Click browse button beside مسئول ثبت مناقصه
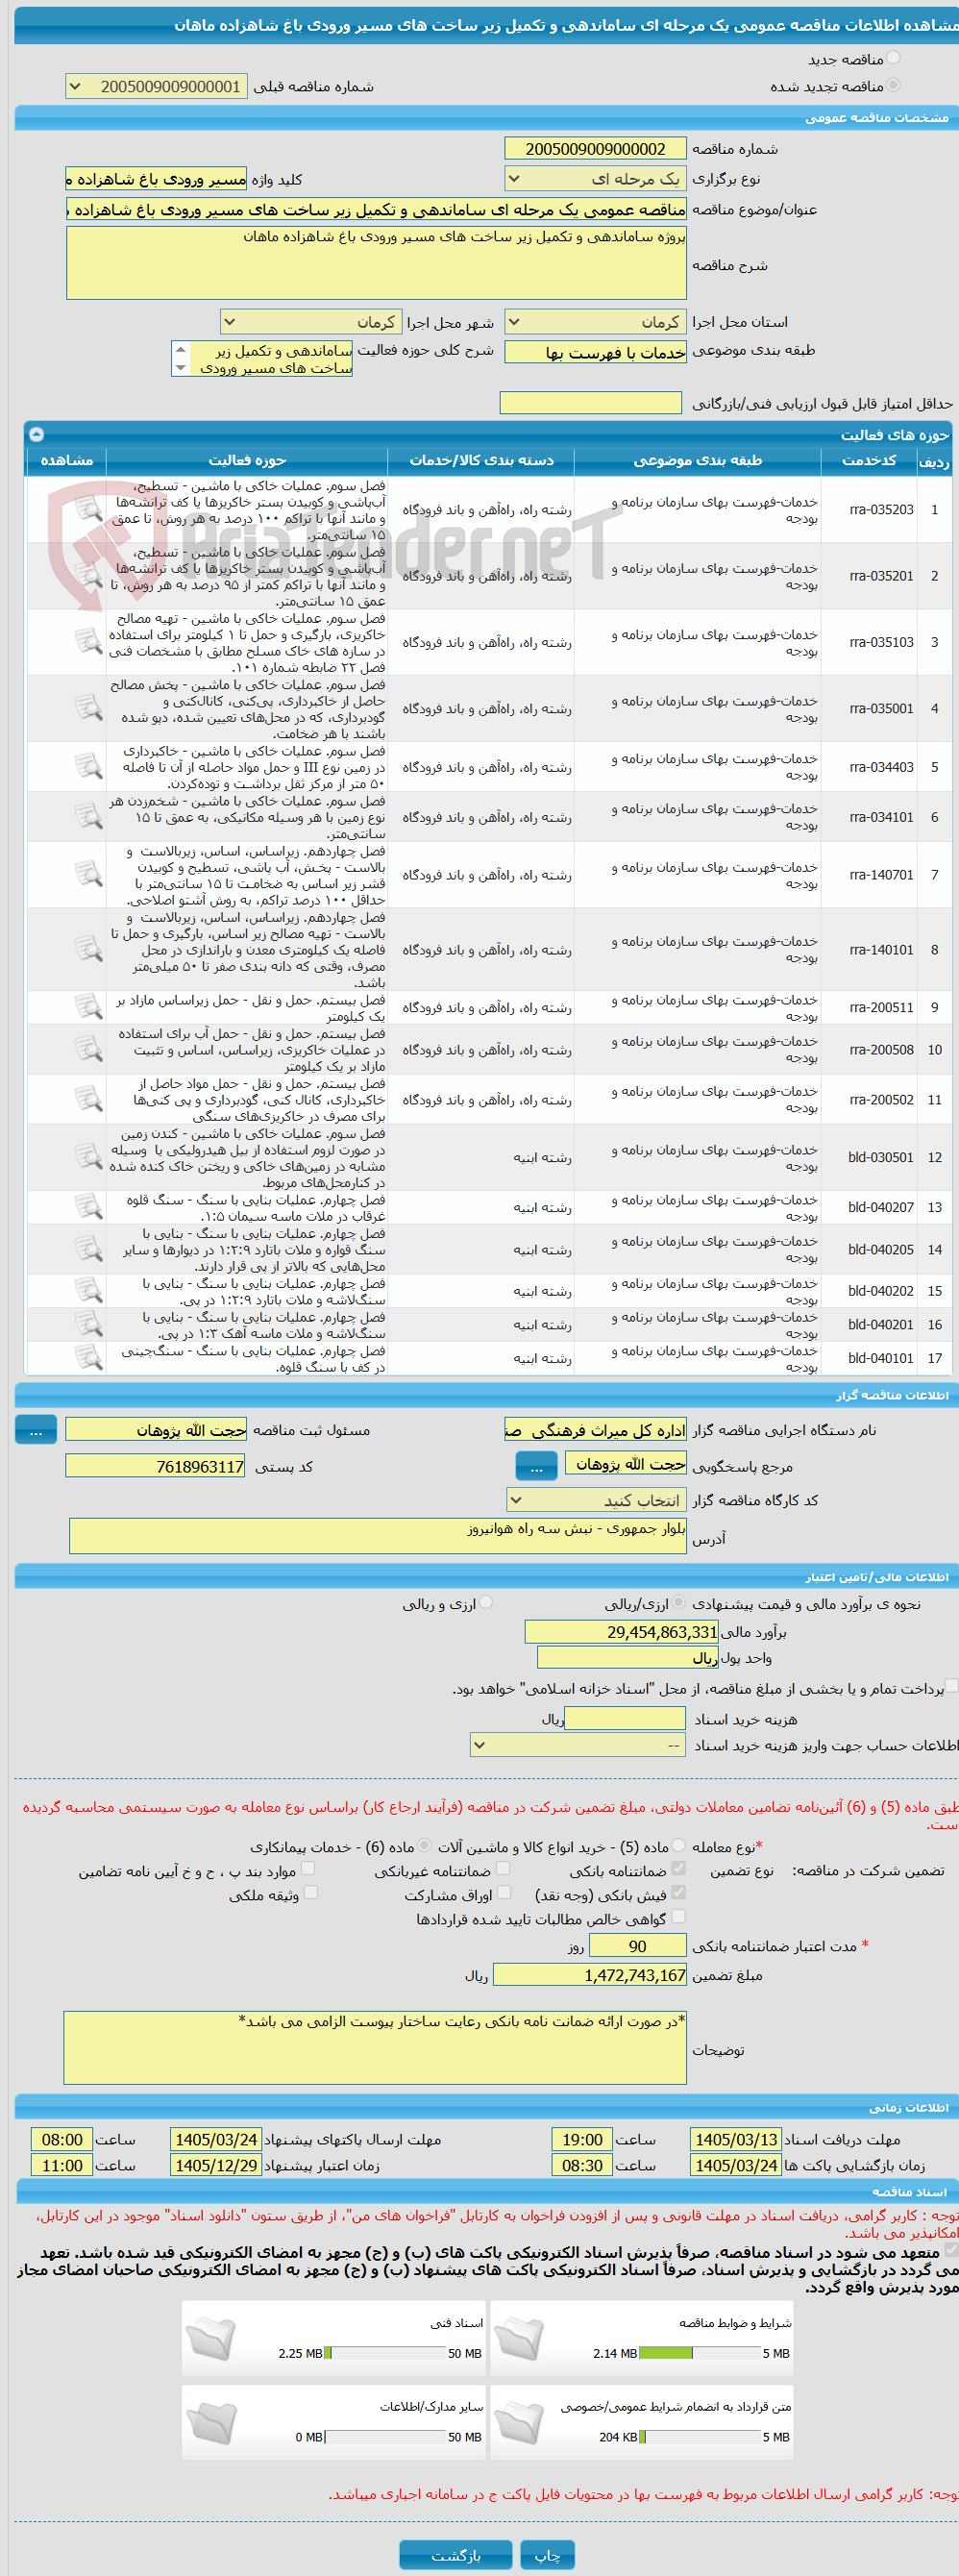 tap(36, 1430)
